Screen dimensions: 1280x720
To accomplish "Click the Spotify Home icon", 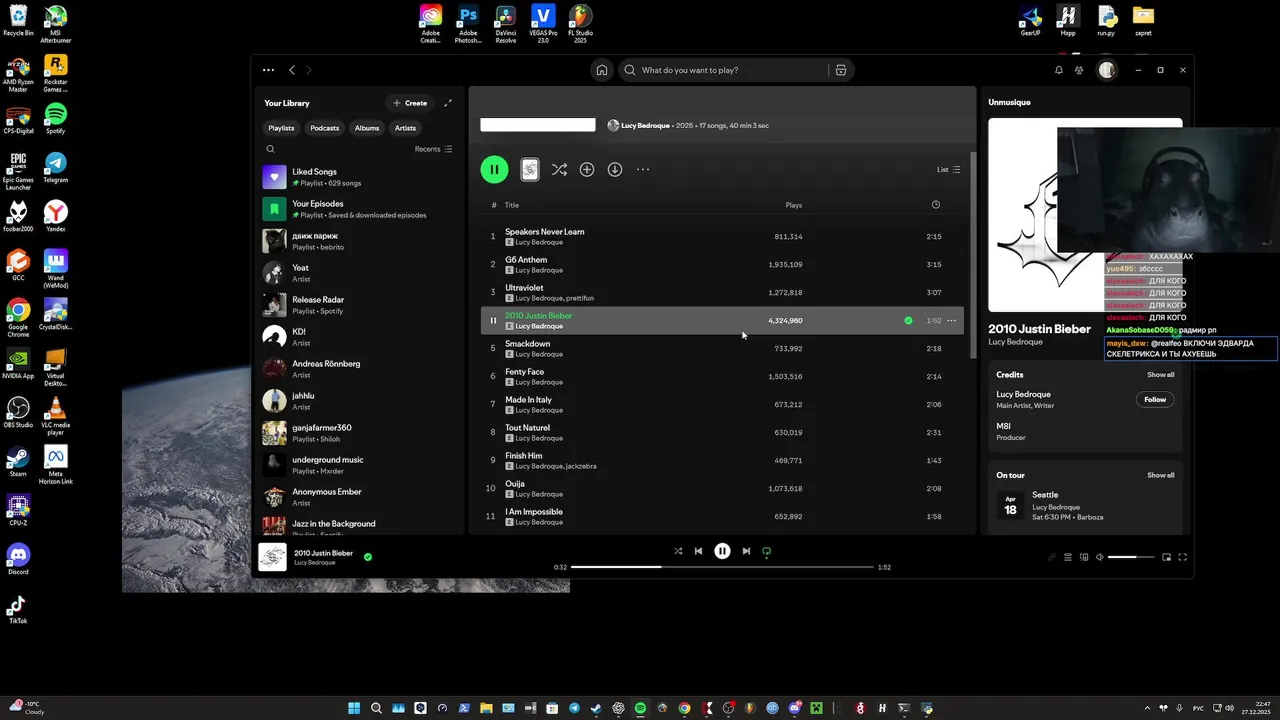I will (x=602, y=70).
